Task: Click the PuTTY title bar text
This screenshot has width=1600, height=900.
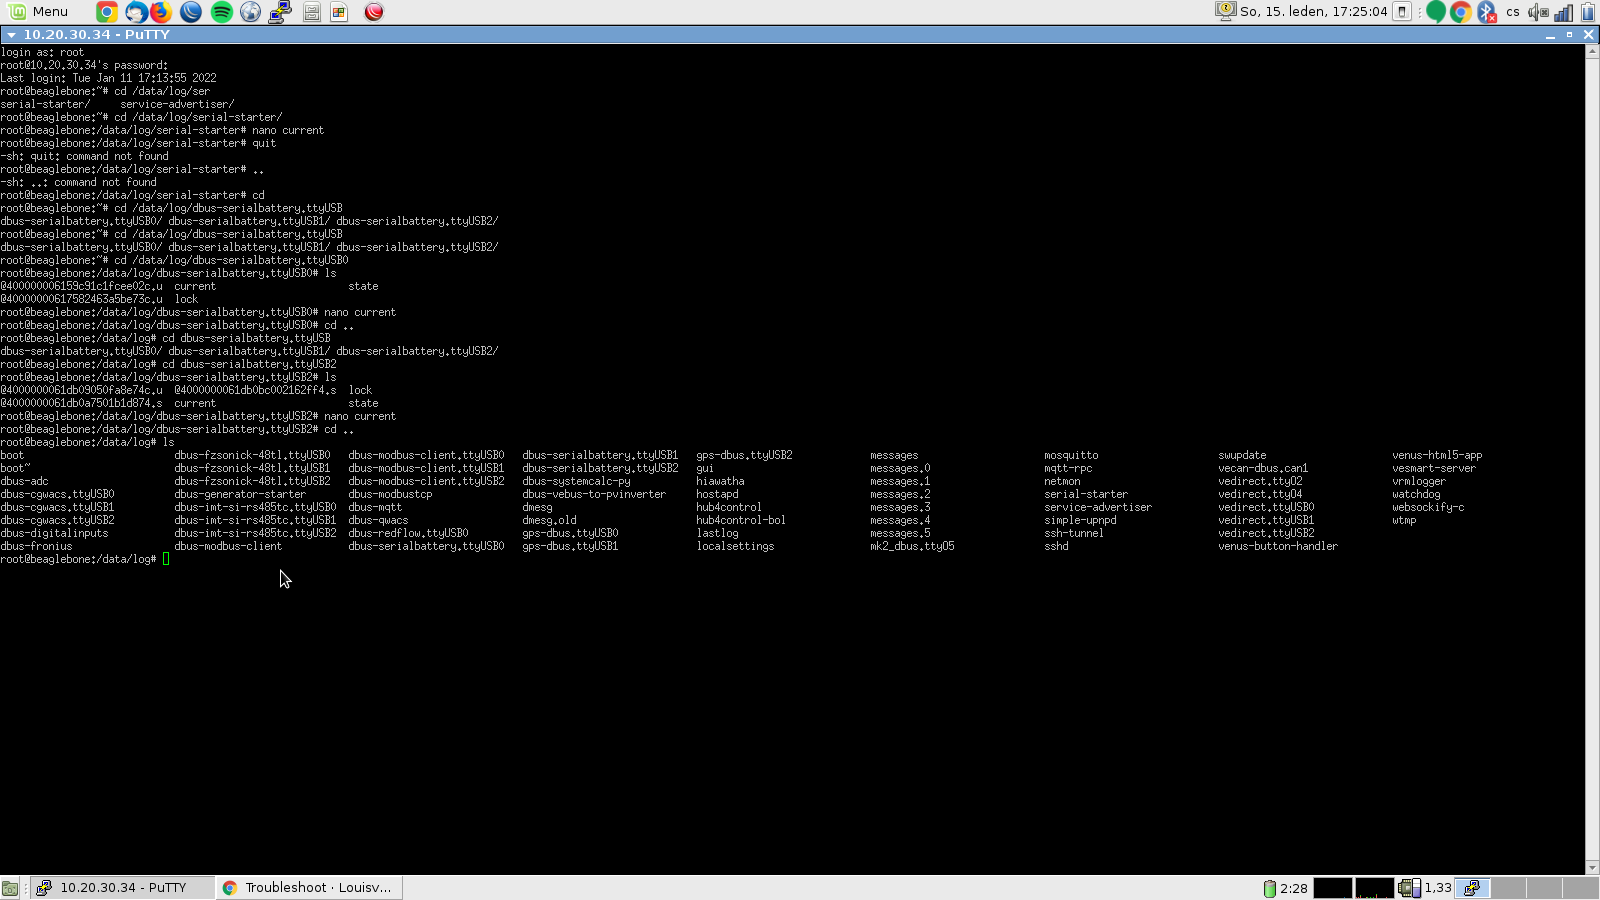Action: (x=97, y=34)
